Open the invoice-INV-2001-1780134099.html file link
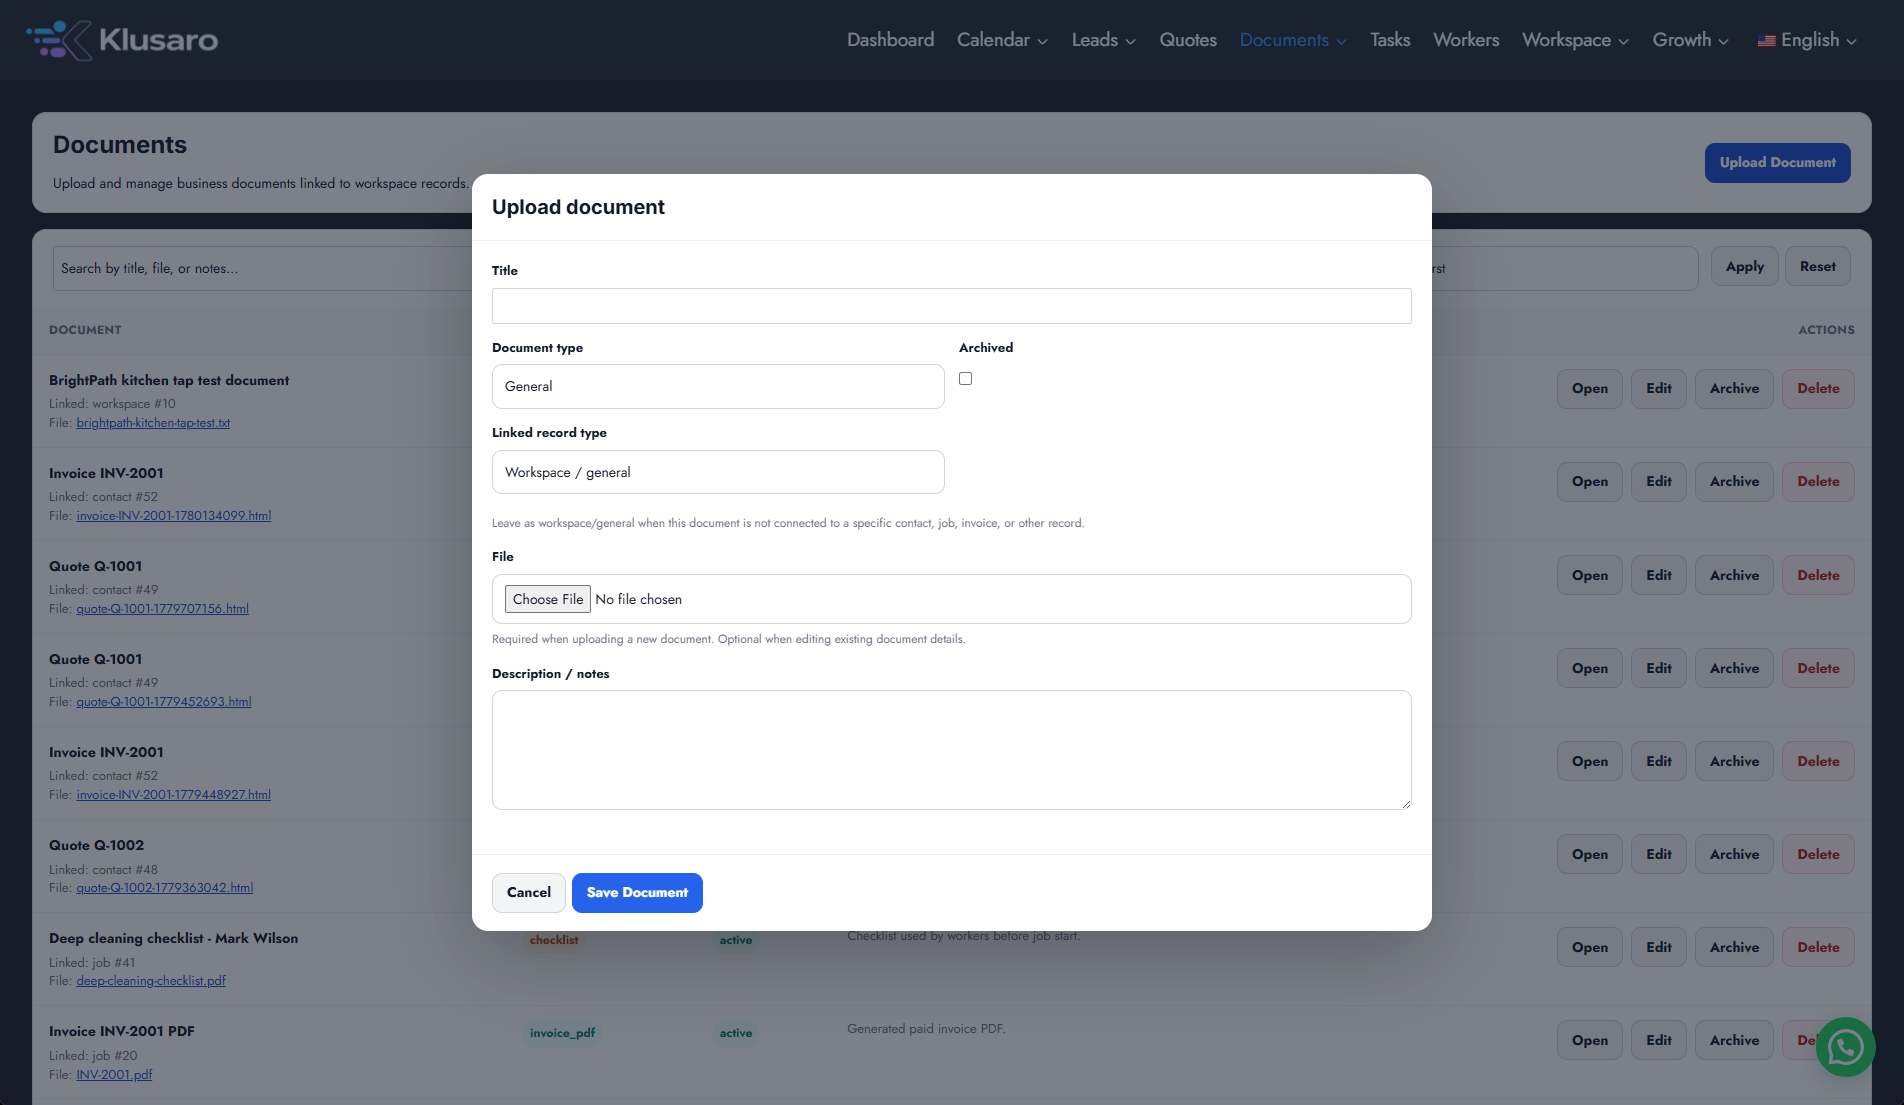Screen dimensions: 1904x1105 coord(174,516)
